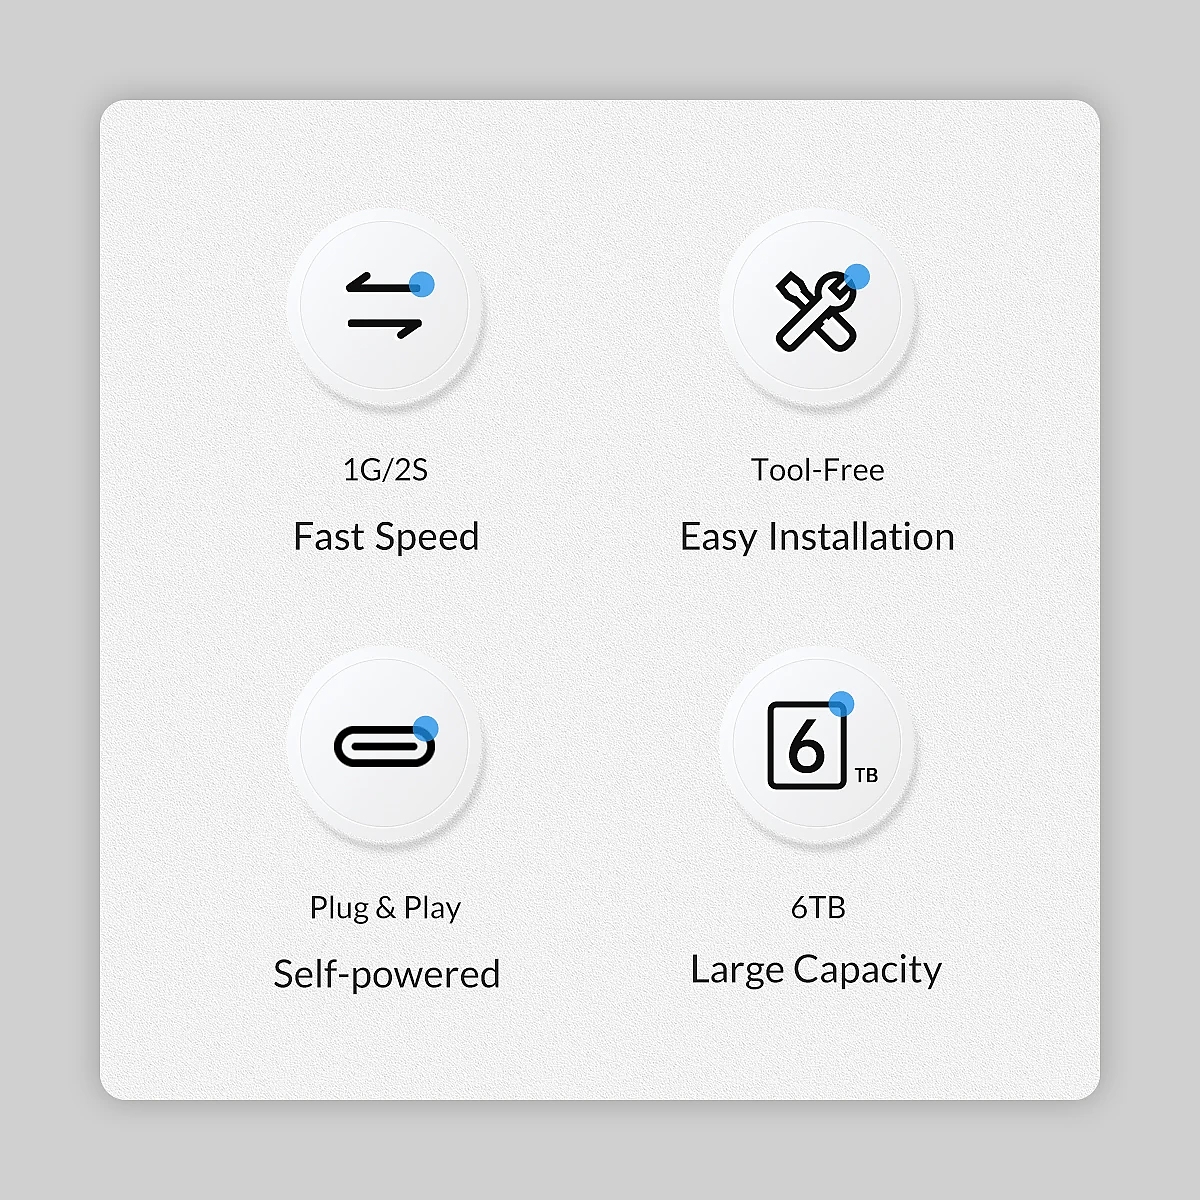Select the Fast Speed heading
Viewport: 1200px width, 1200px height.
click(x=386, y=537)
